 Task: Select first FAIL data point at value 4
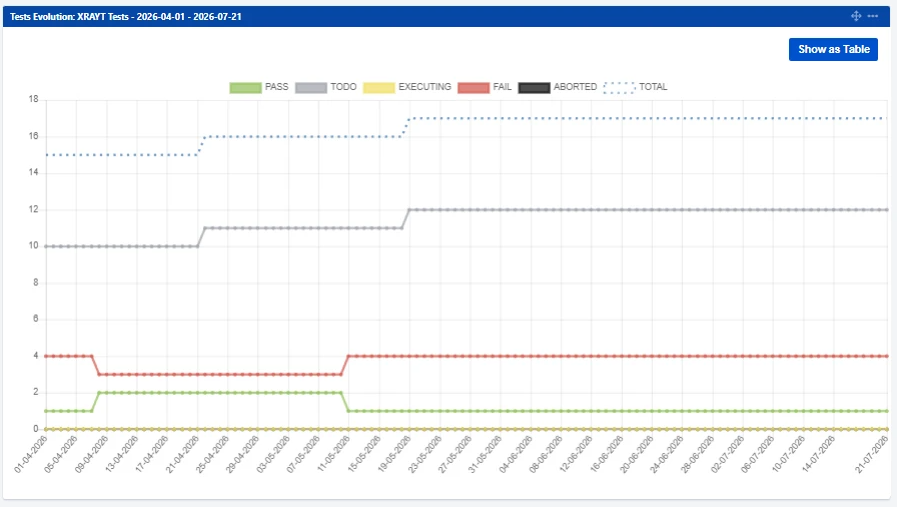46,356
